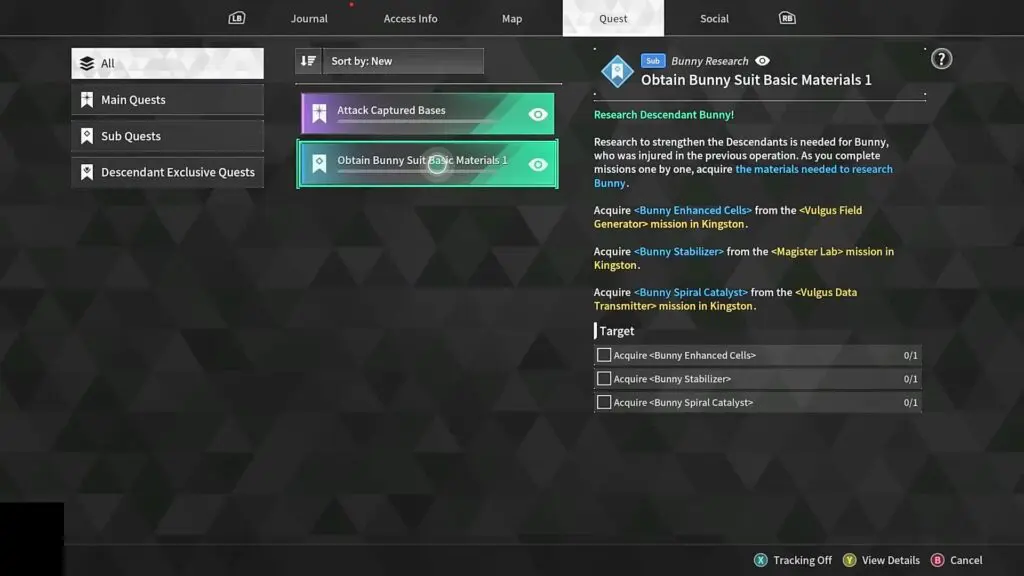Toggle tracking eye on Obtain Bunny Suit quest
Viewport: 1024px width, 576px height.
(x=538, y=164)
